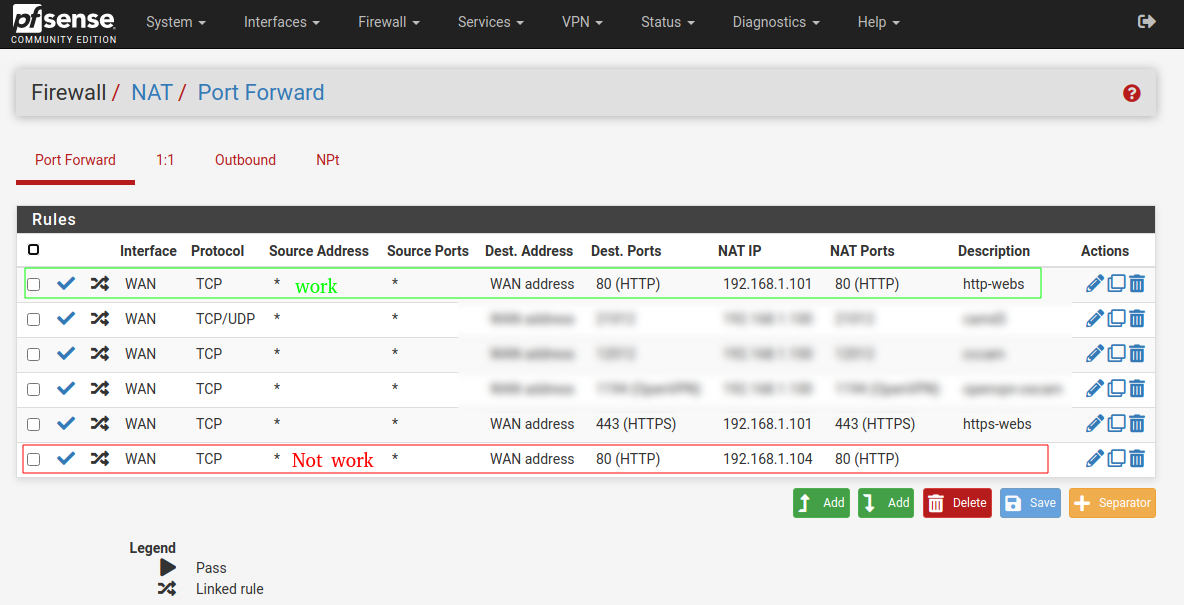Click the NAT breadcrumb link
The width and height of the screenshot is (1184, 605).
(152, 93)
